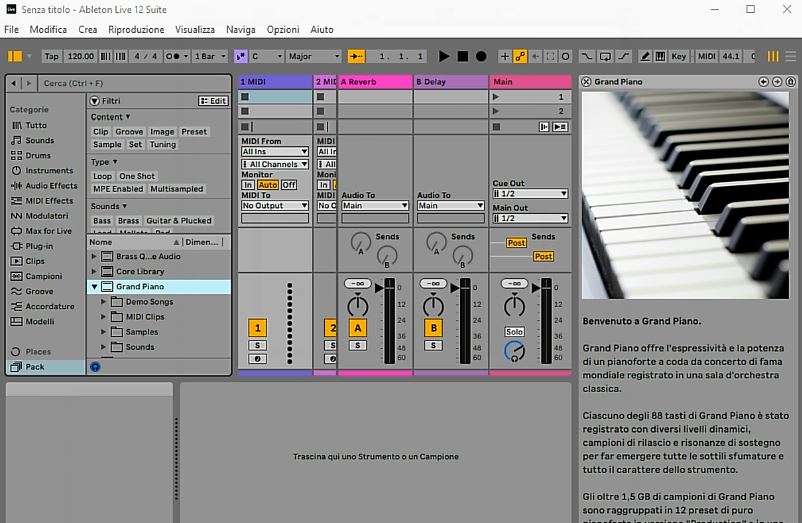Image resolution: width=802 pixels, height=523 pixels.
Task: Select Audio Effects in the browser sidebar
Action: point(50,186)
